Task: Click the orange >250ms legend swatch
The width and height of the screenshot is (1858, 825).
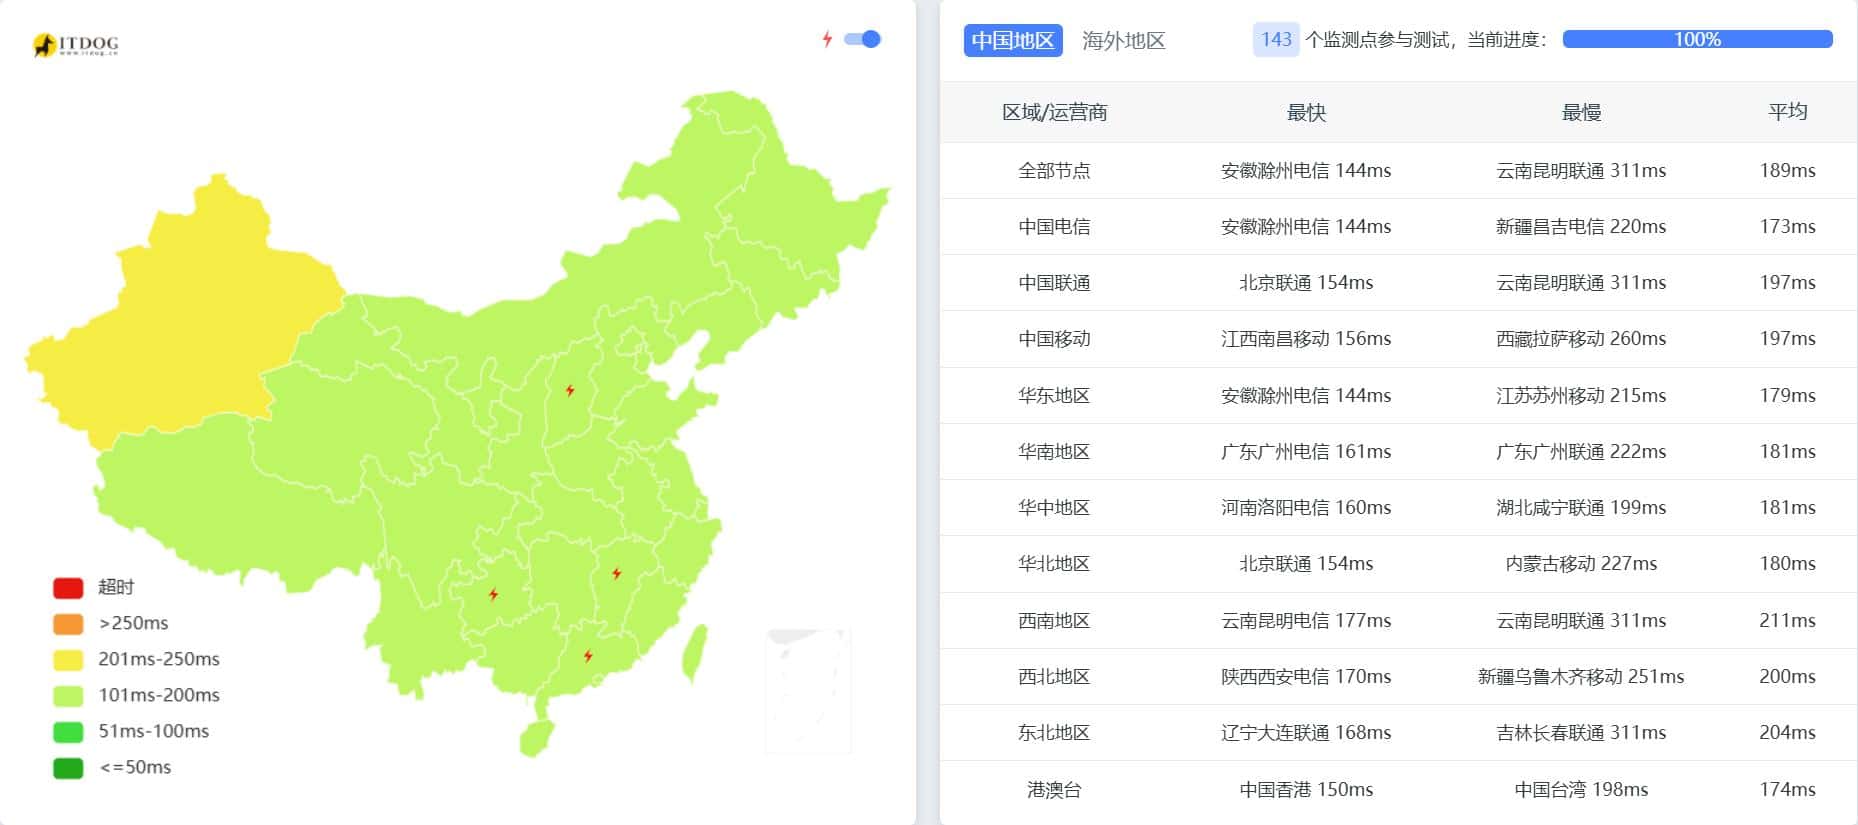Action: pos(68,623)
